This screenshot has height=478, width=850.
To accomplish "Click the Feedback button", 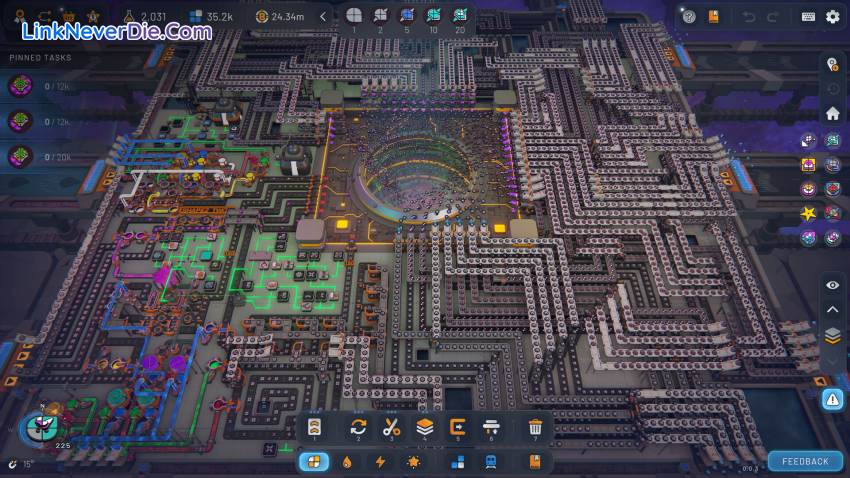I will click(x=805, y=461).
